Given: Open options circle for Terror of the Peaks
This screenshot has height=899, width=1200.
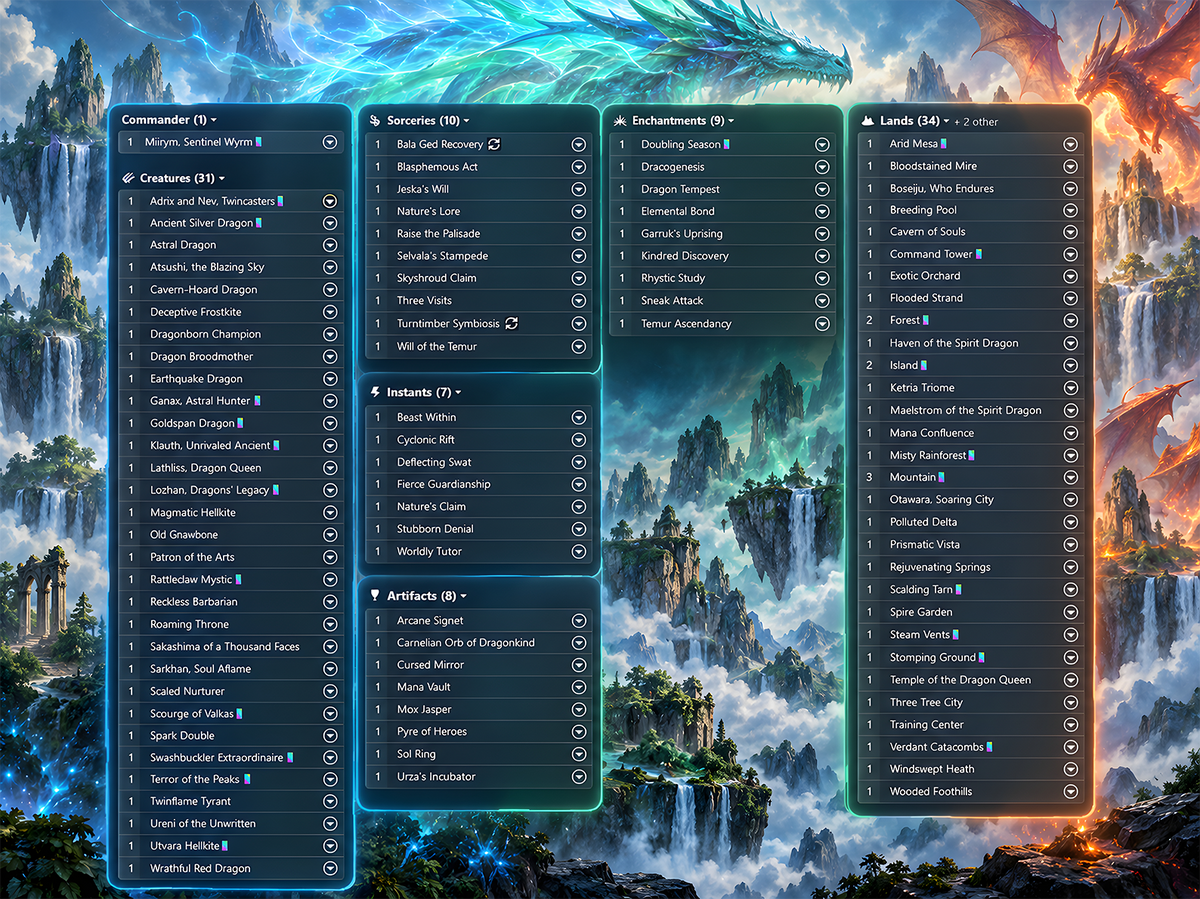Looking at the screenshot, I should [x=330, y=780].
